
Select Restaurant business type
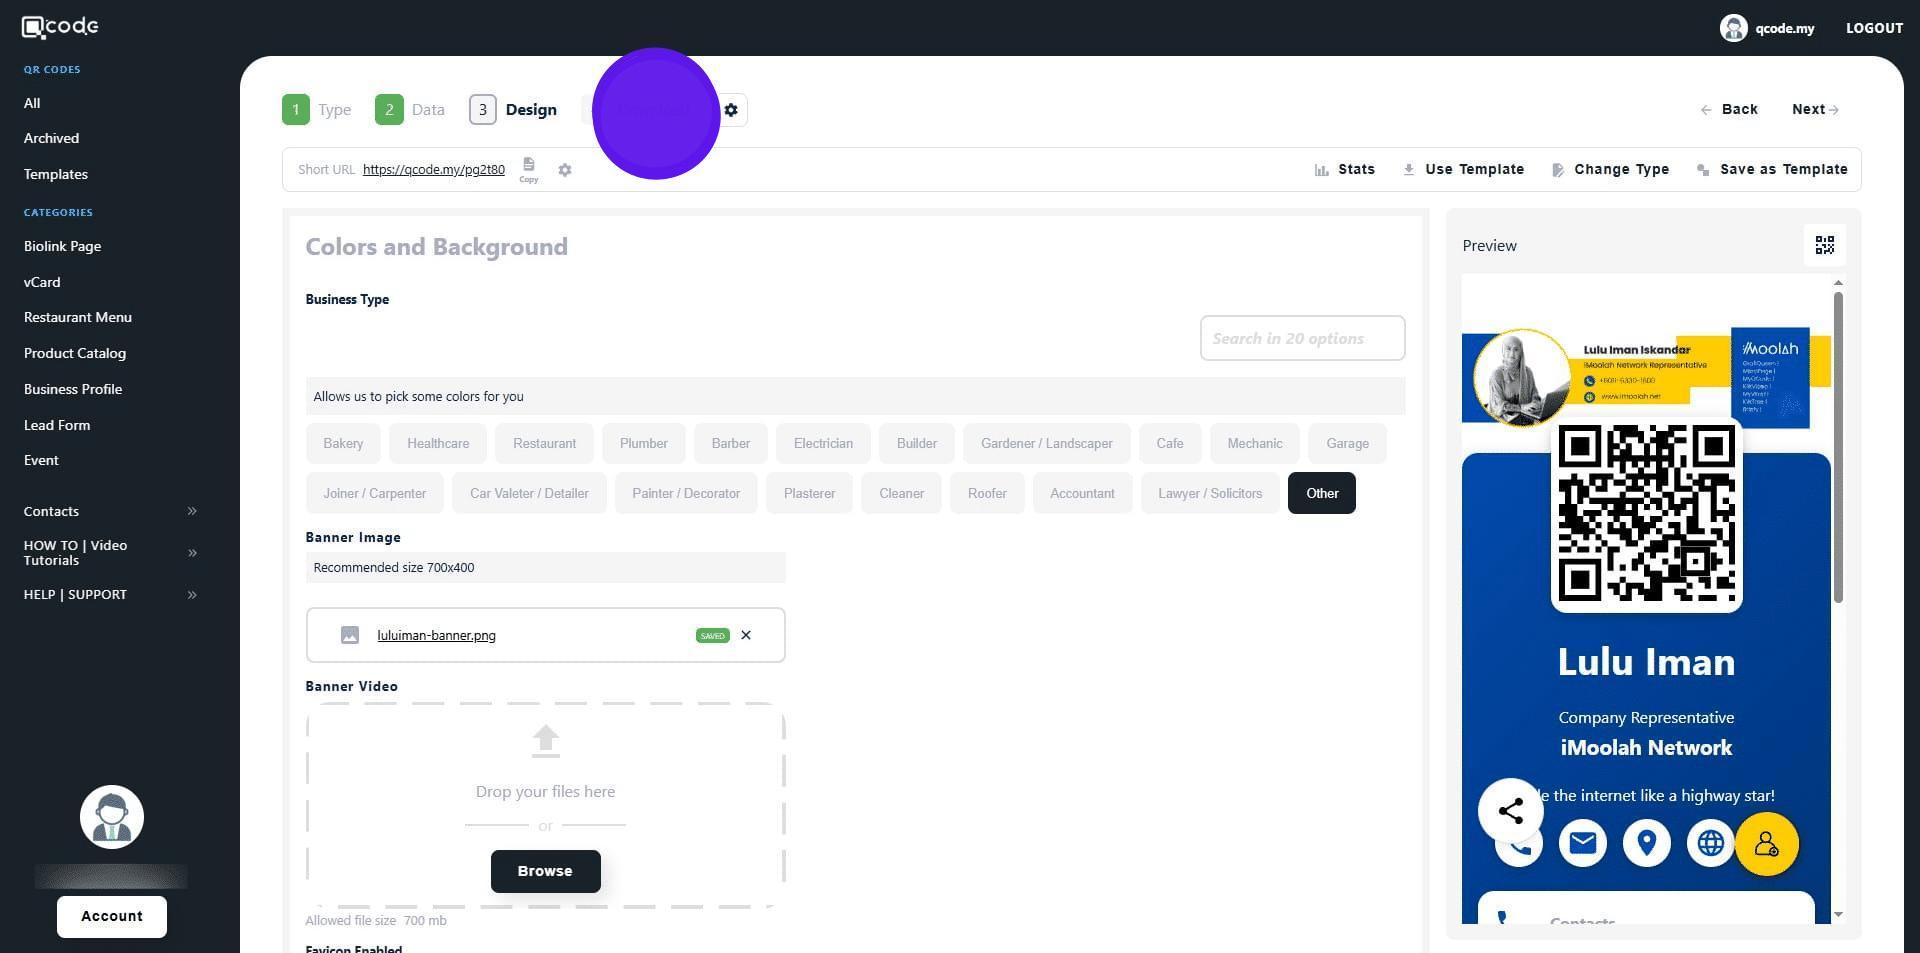tap(544, 443)
